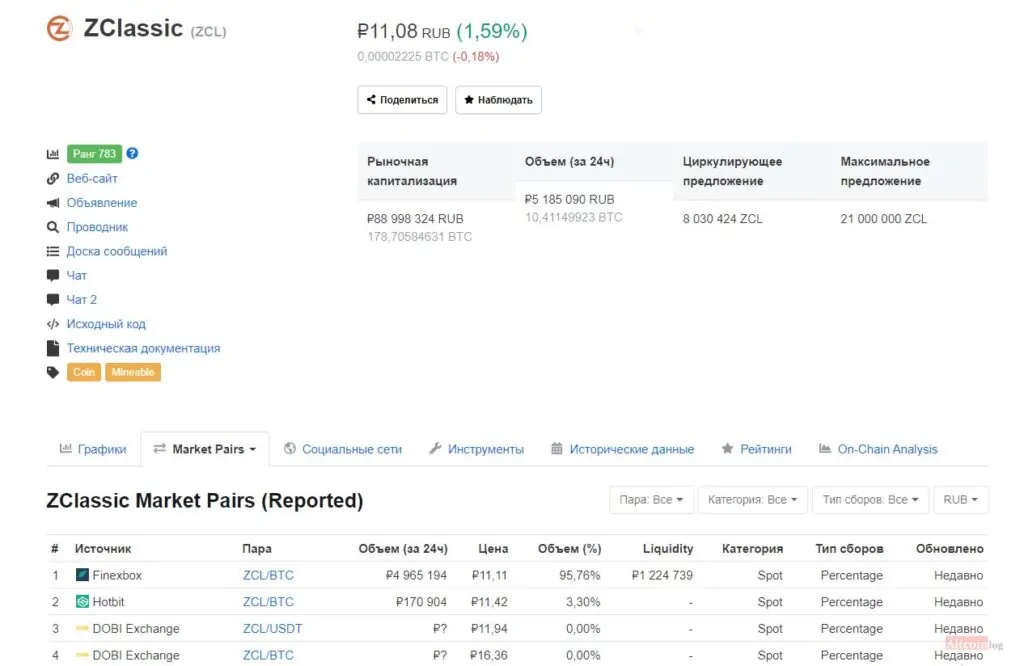Screen dimensions: 1024x666
Task: Click DOBI Exchange logo in row 3
Action: [82, 628]
